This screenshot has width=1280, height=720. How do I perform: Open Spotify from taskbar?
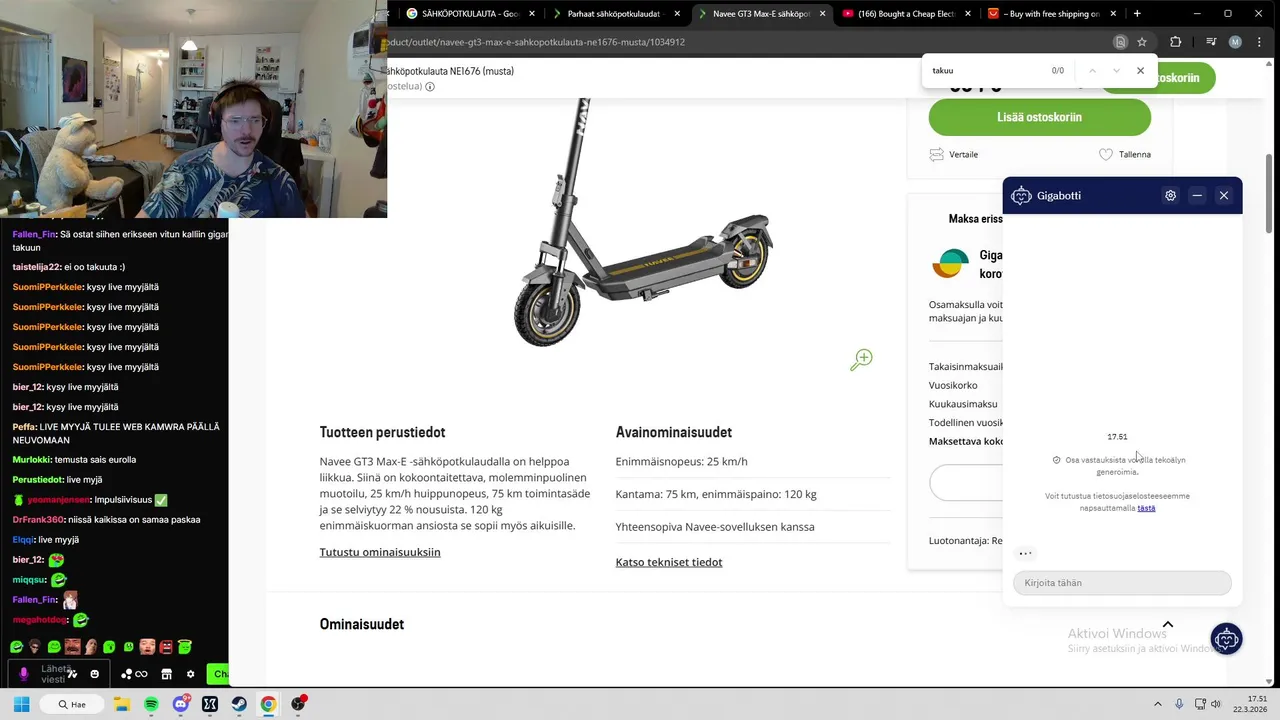click(151, 704)
